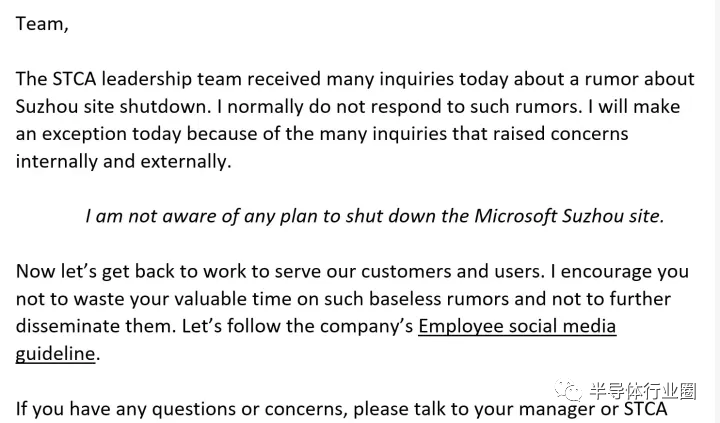Click the italic "I am not aware" sentence

(375, 216)
